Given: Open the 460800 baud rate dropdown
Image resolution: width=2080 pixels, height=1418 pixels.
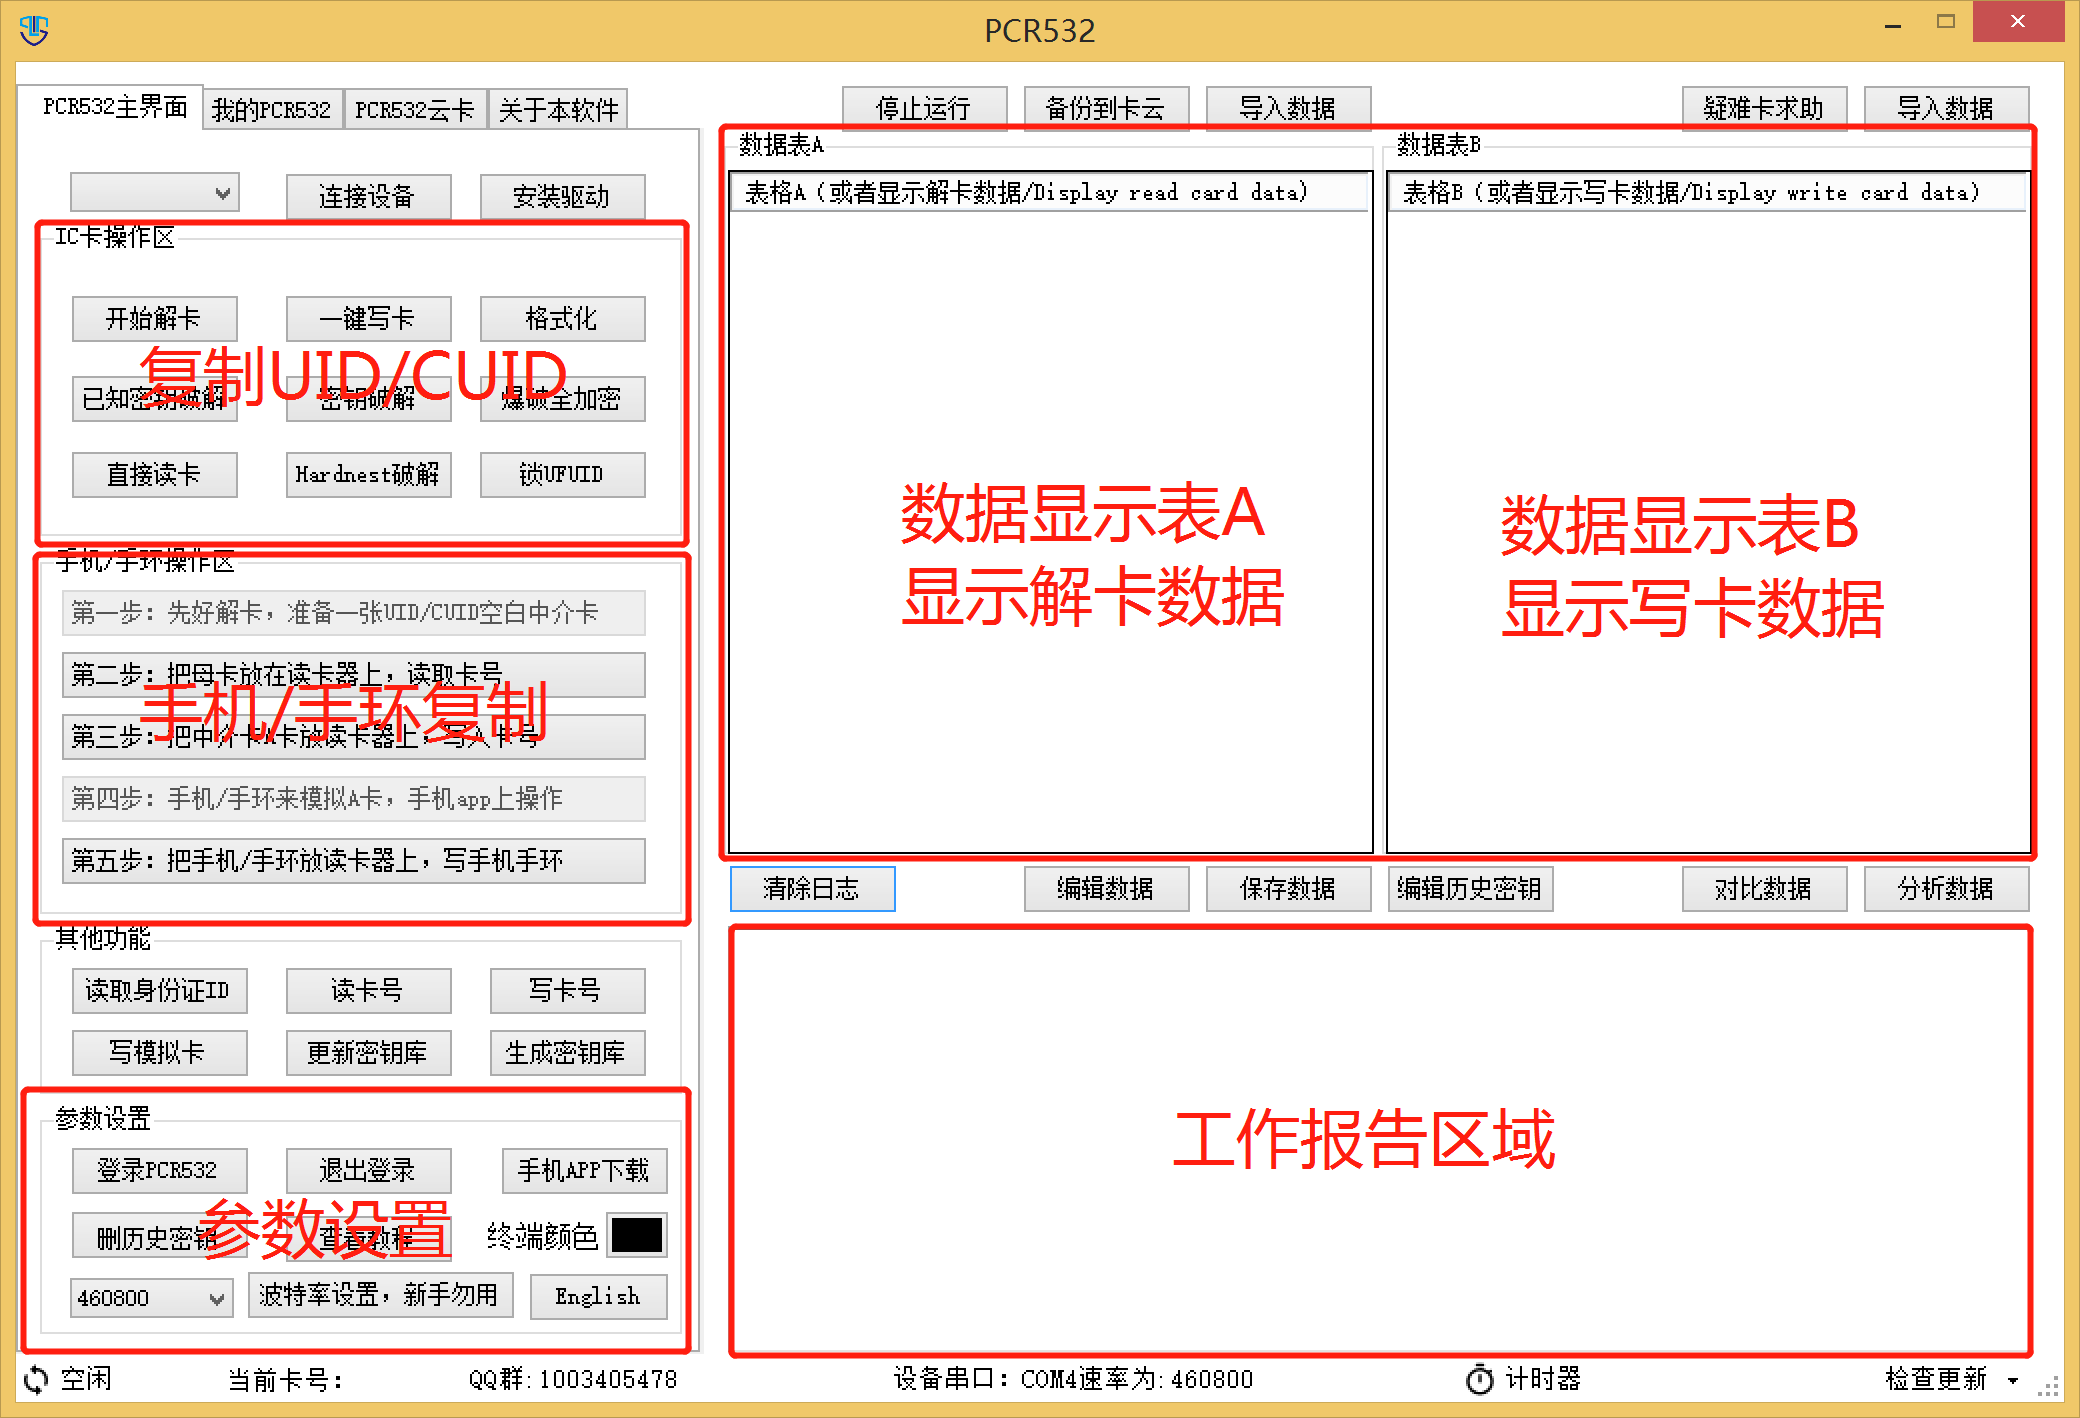Looking at the screenshot, I should pos(151,1297).
